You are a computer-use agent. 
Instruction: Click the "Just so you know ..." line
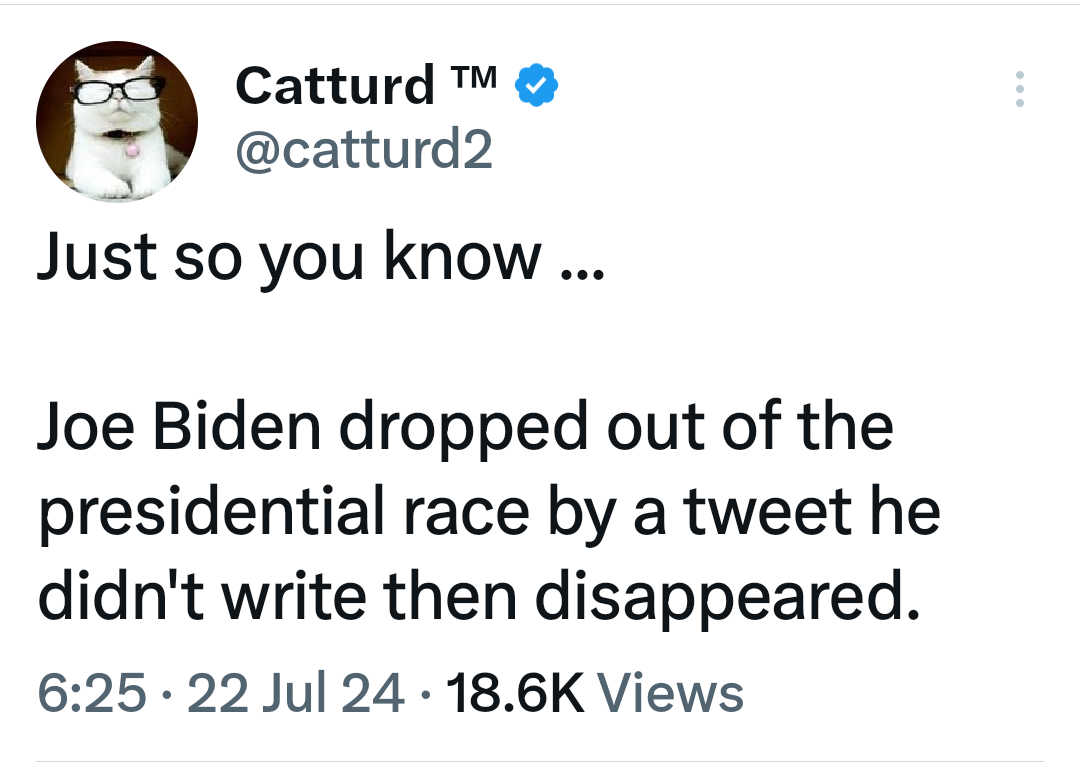click(320, 257)
